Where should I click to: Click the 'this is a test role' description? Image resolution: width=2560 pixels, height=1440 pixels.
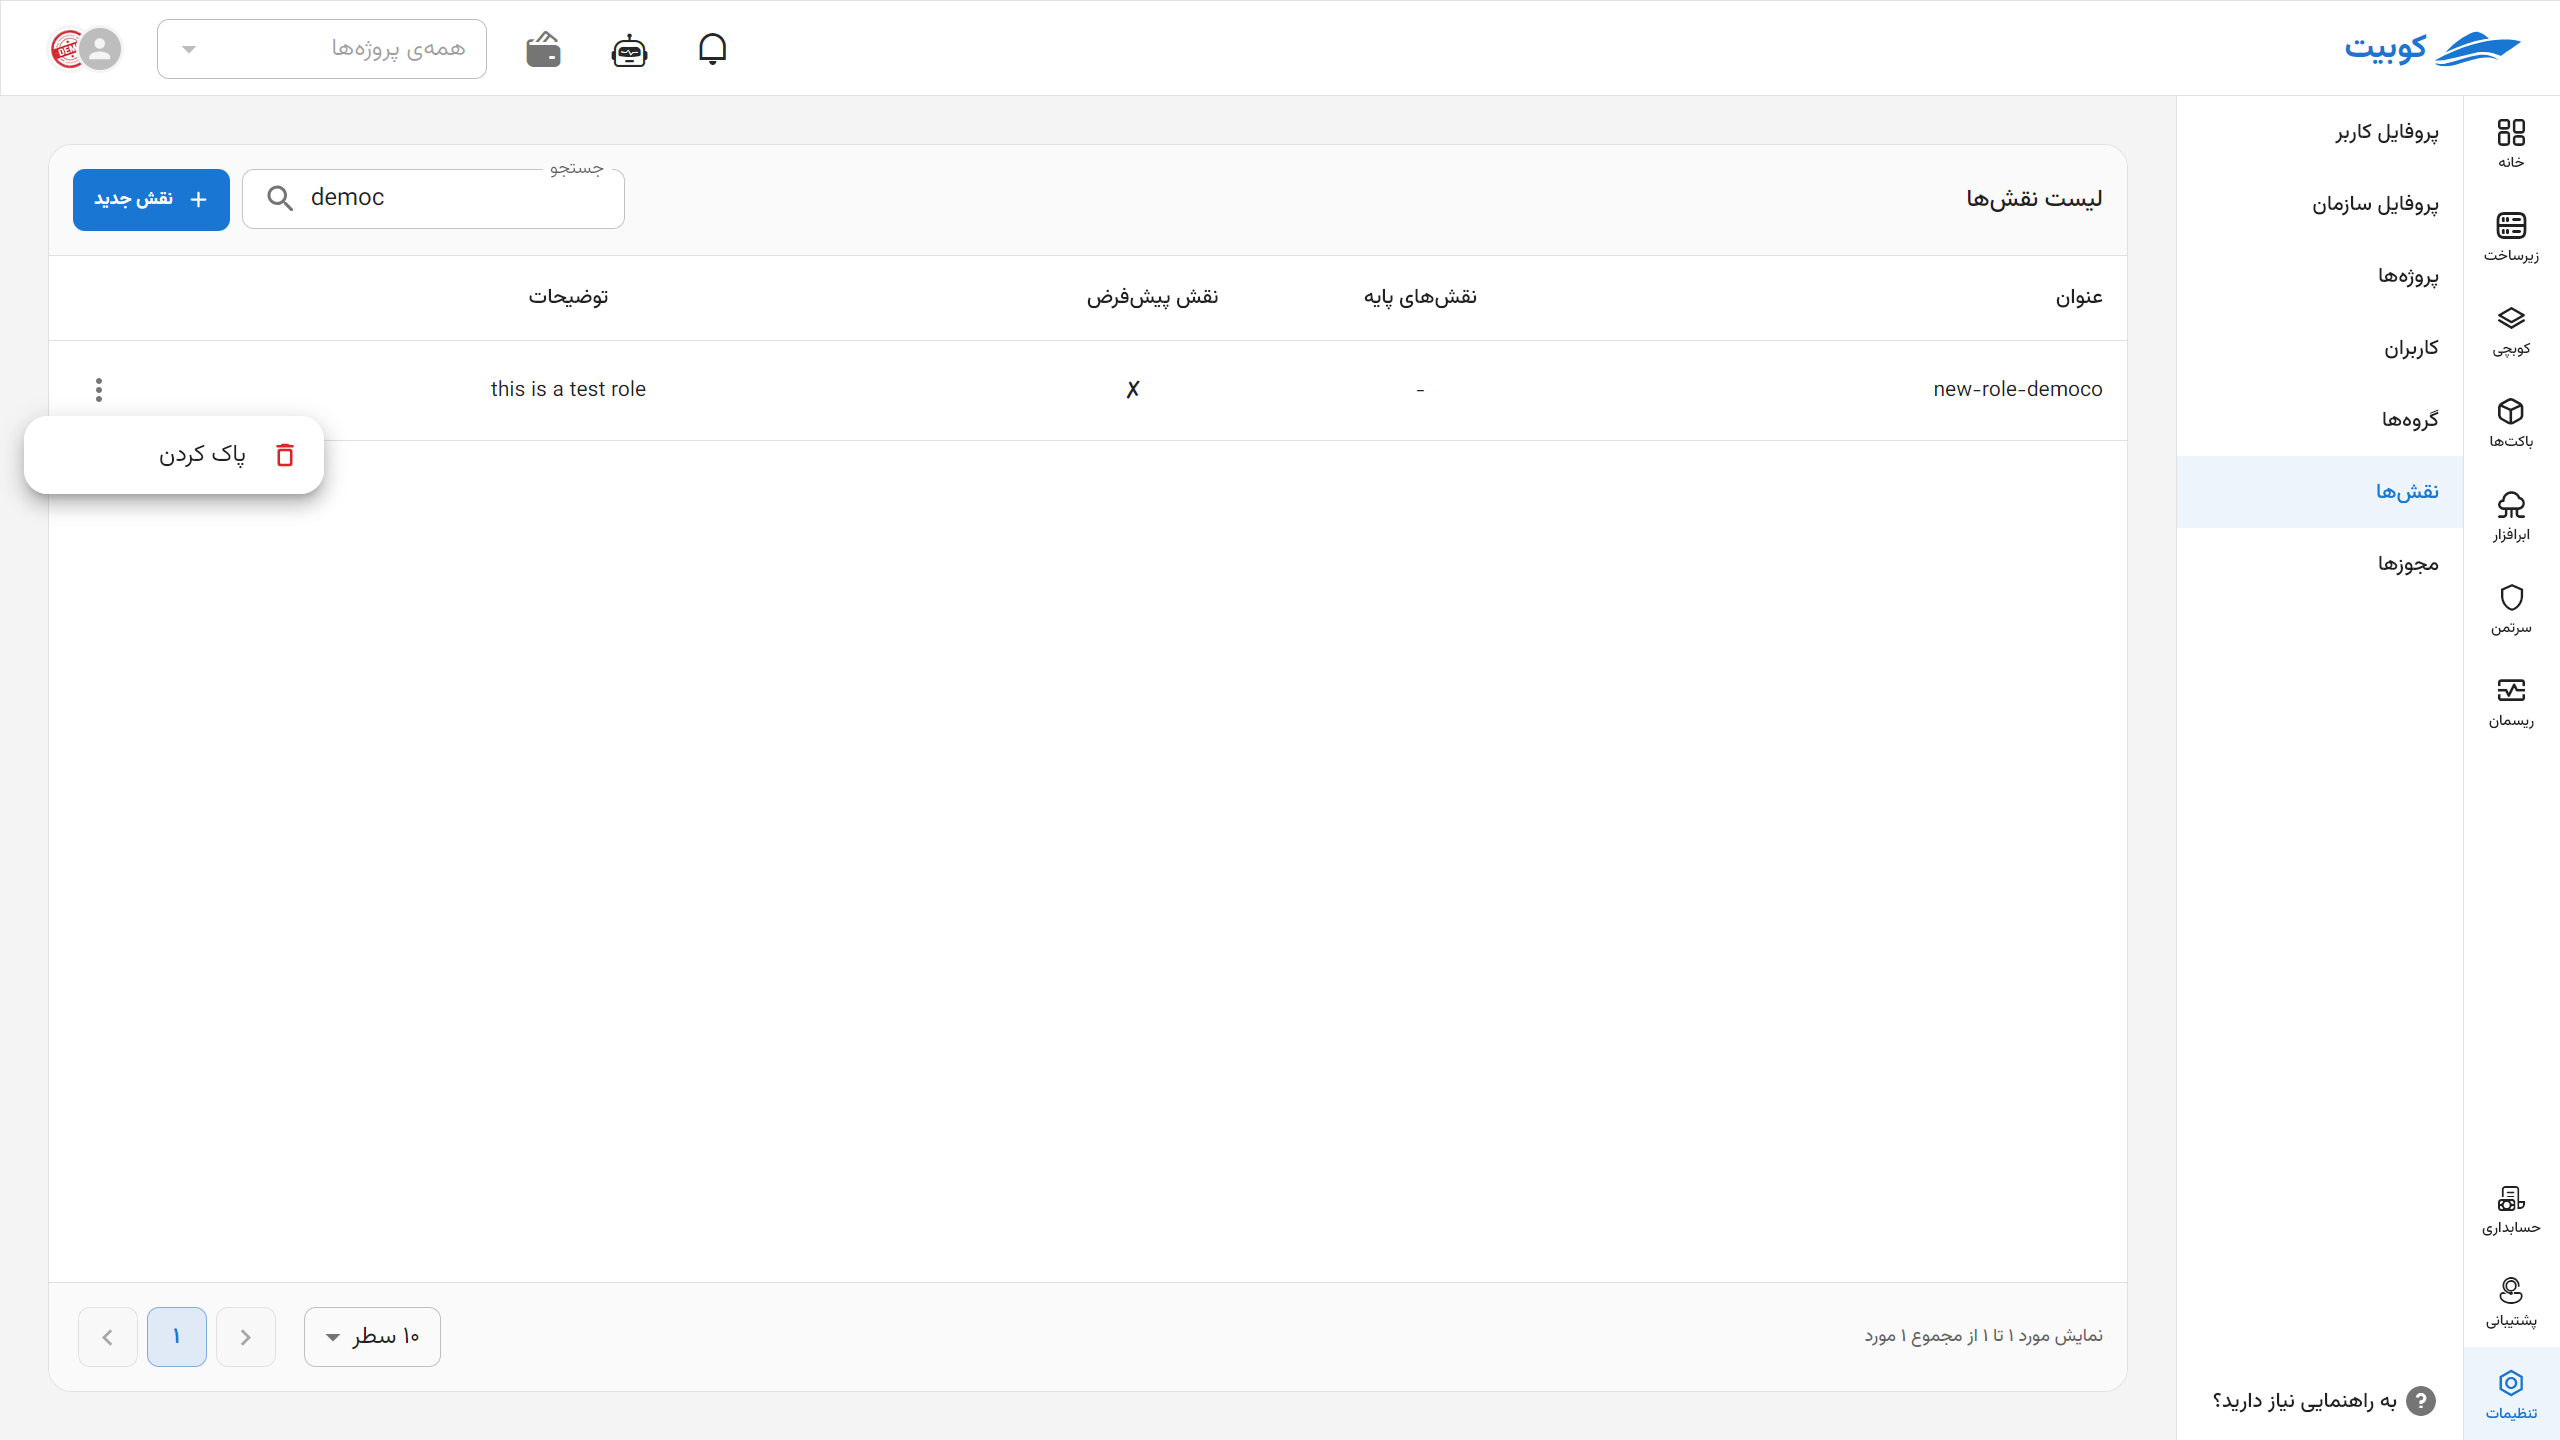[x=568, y=389]
